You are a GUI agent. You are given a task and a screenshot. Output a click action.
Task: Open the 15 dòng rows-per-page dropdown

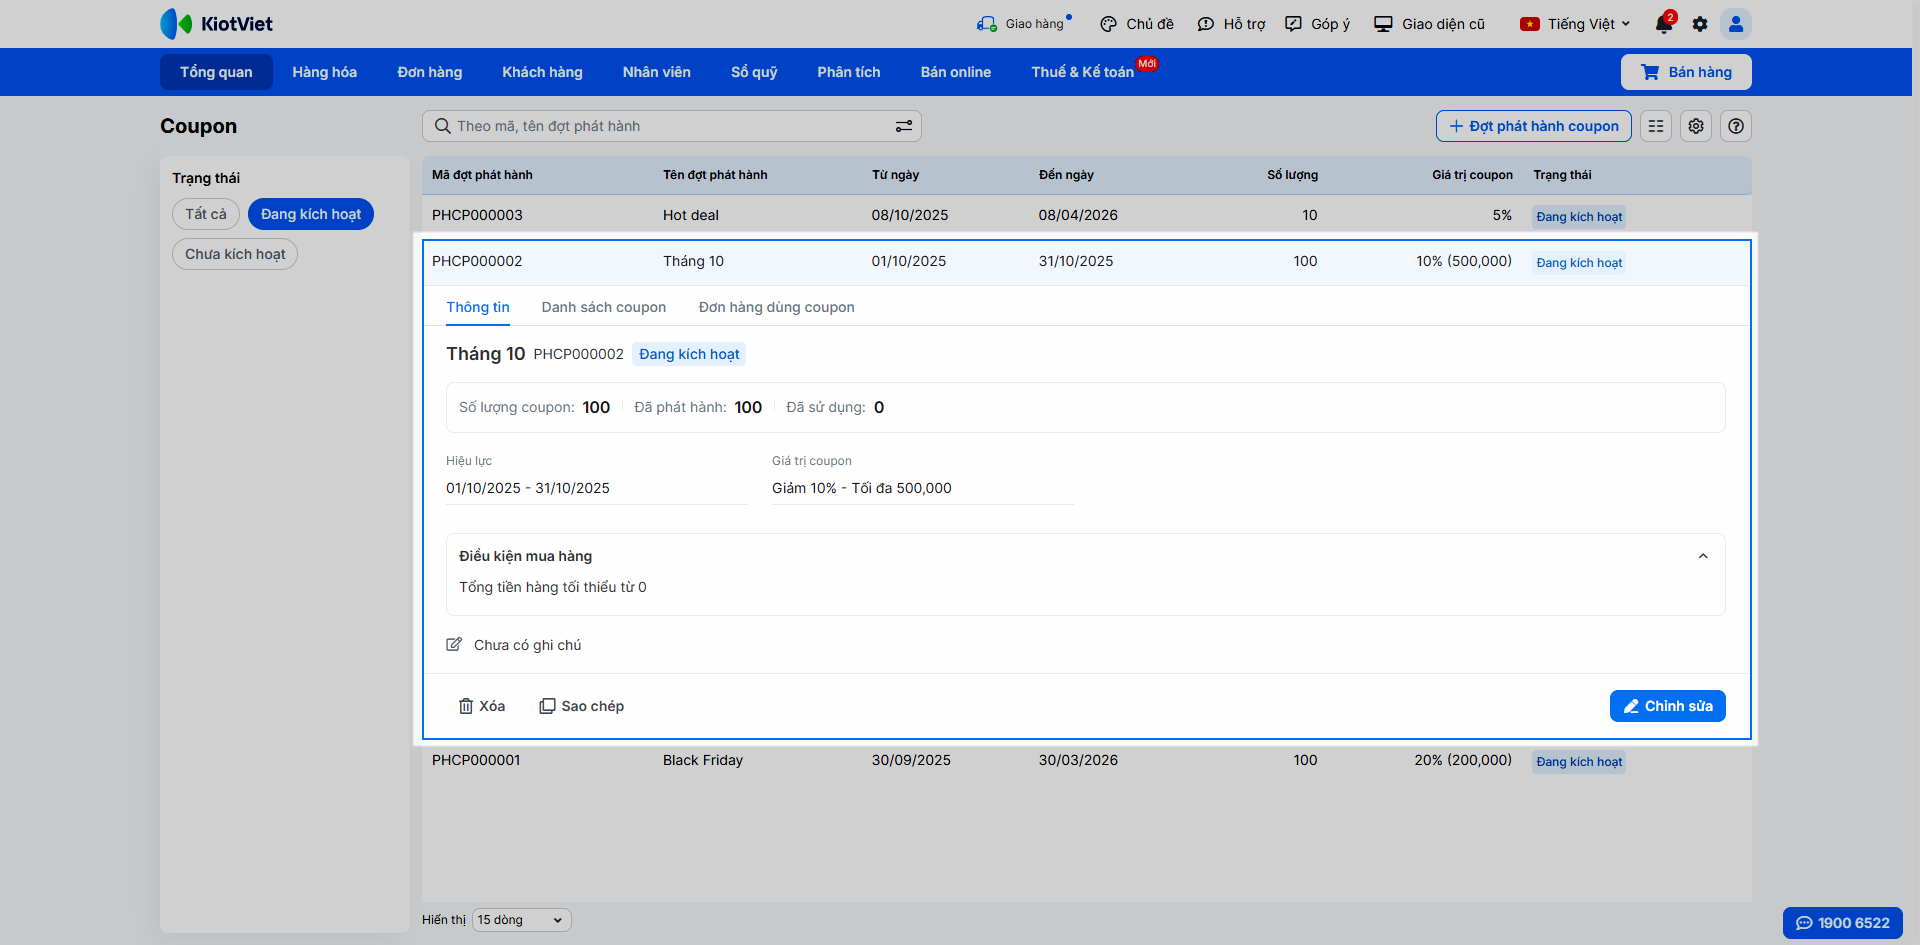pyautogui.click(x=521, y=920)
